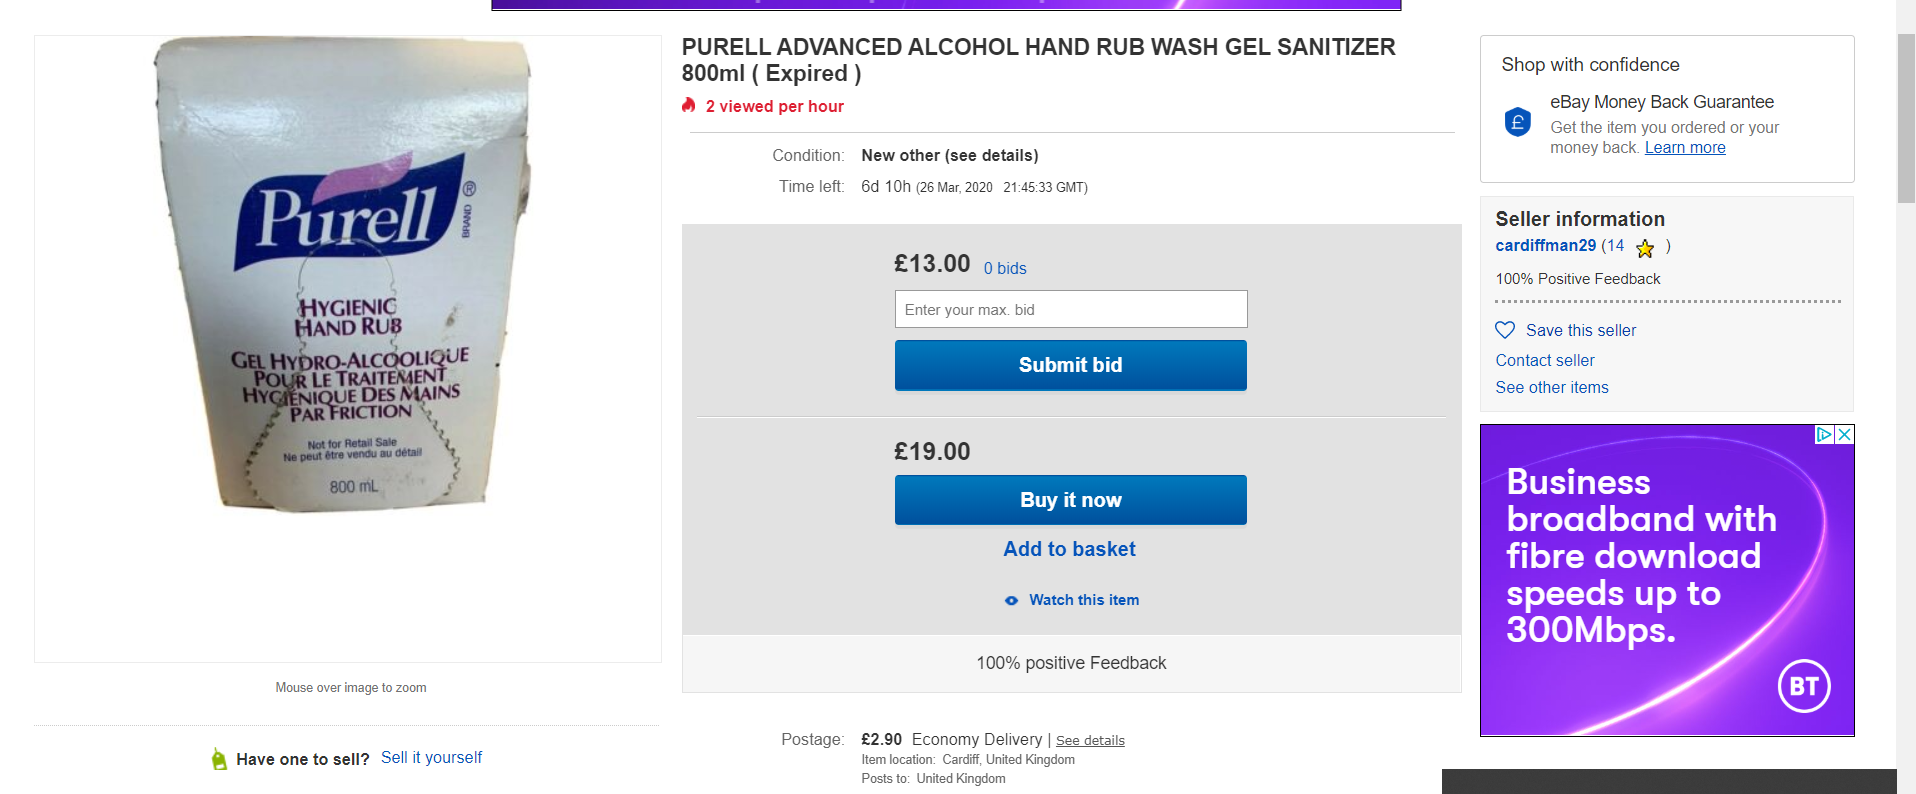The width and height of the screenshot is (1916, 794).
Task: Click the eBay Money Back Guarantee shield icon
Action: 1516,121
